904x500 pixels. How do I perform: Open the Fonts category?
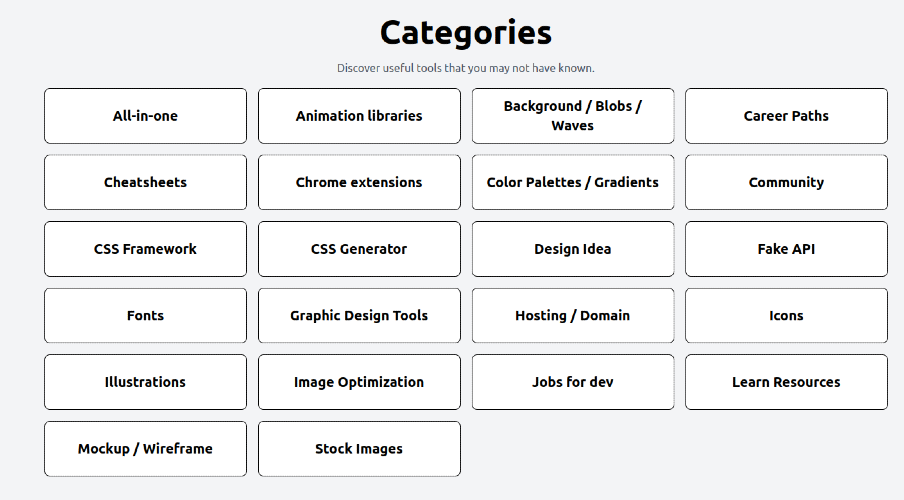pyautogui.click(x=145, y=315)
